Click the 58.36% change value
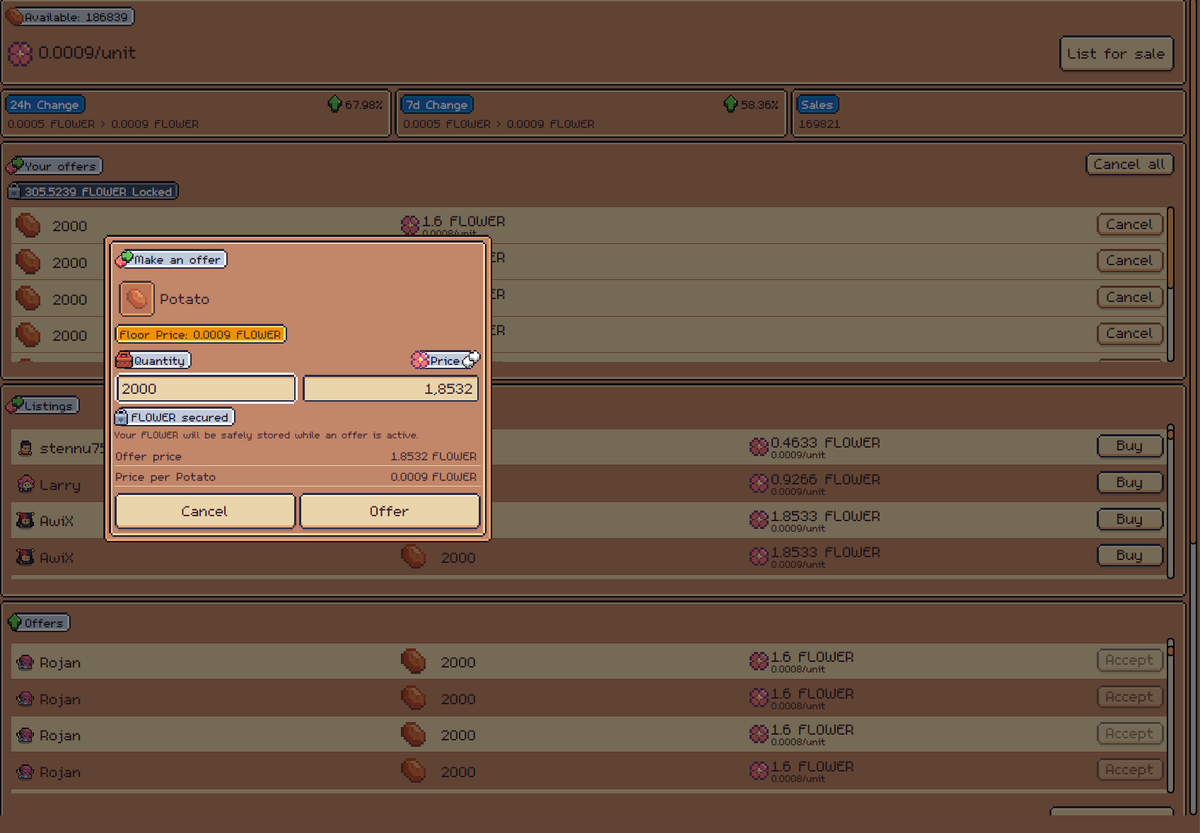1200x833 pixels. (760, 104)
